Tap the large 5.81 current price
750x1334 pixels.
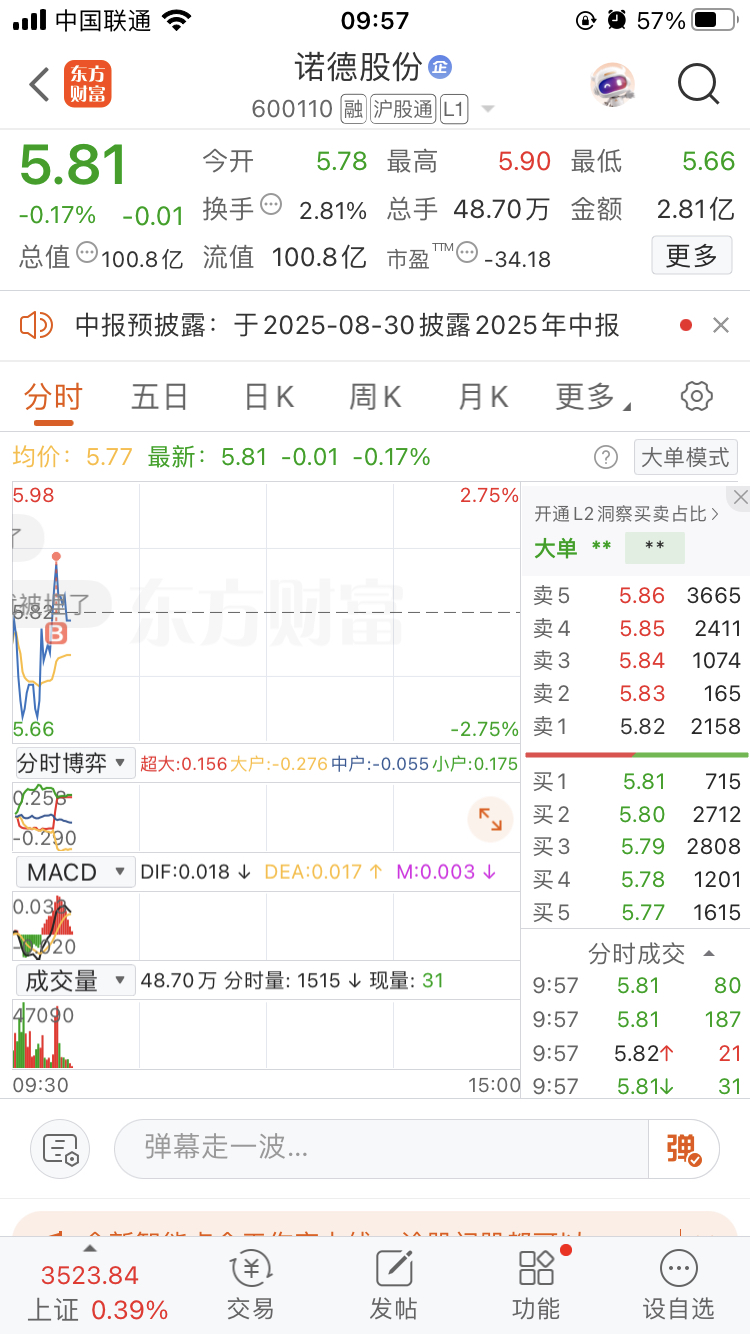click(x=74, y=165)
